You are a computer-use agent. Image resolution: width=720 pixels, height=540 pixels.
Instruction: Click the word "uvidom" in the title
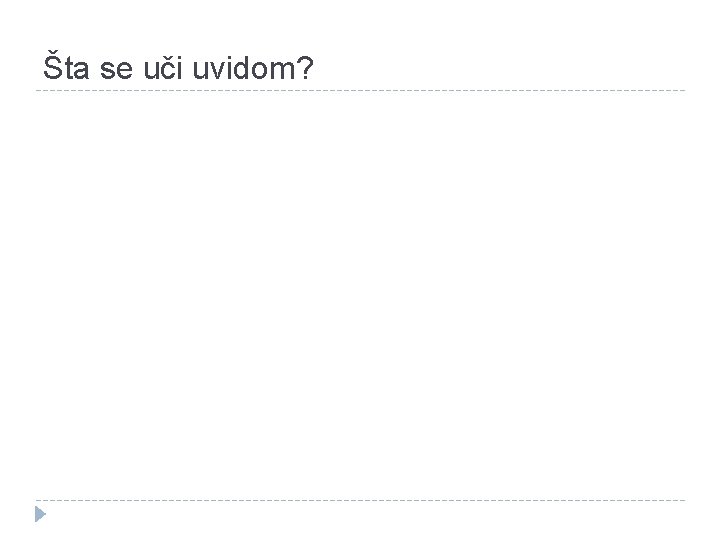pos(244,68)
